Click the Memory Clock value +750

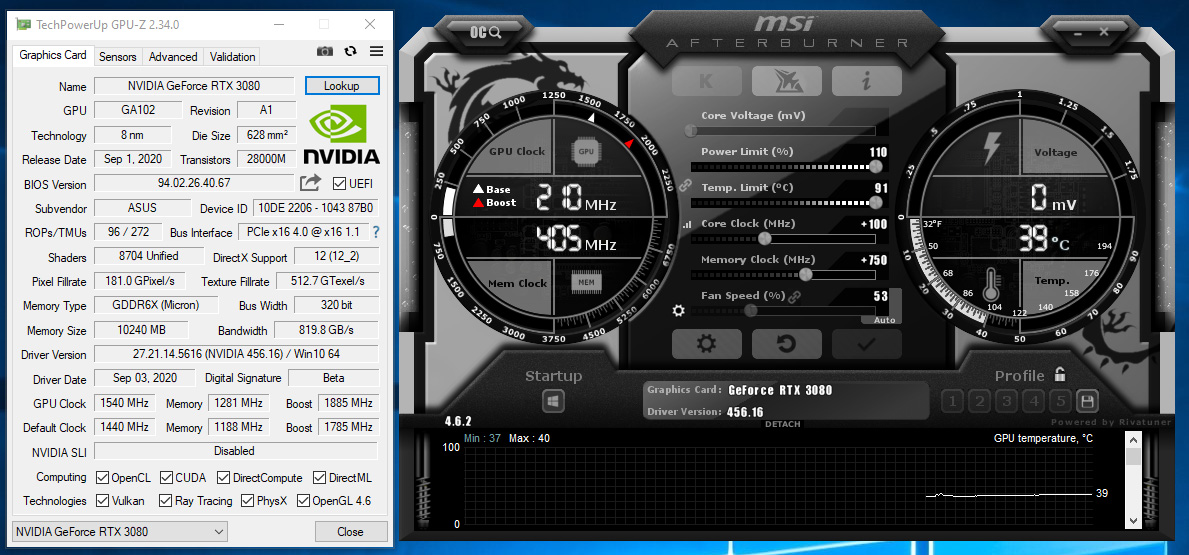click(874, 260)
